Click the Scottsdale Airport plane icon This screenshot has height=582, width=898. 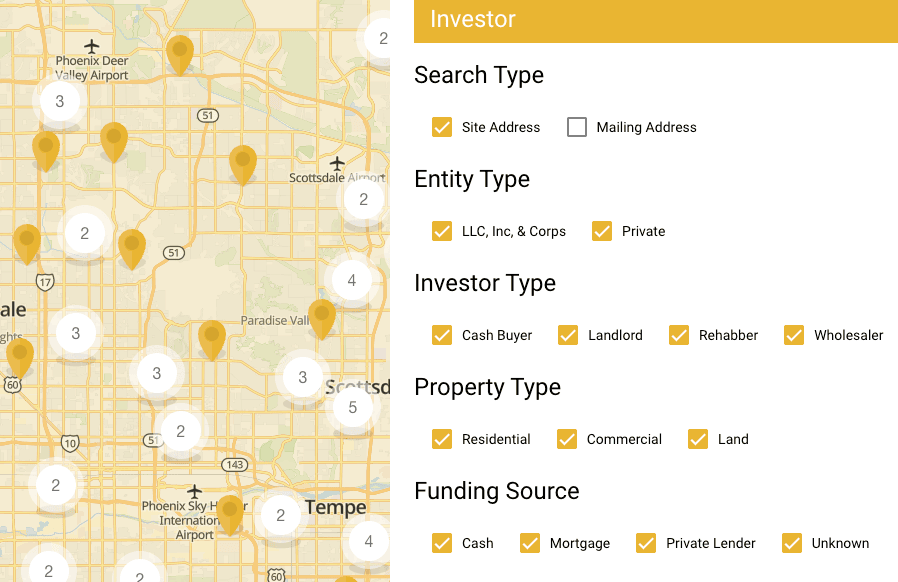(337, 163)
